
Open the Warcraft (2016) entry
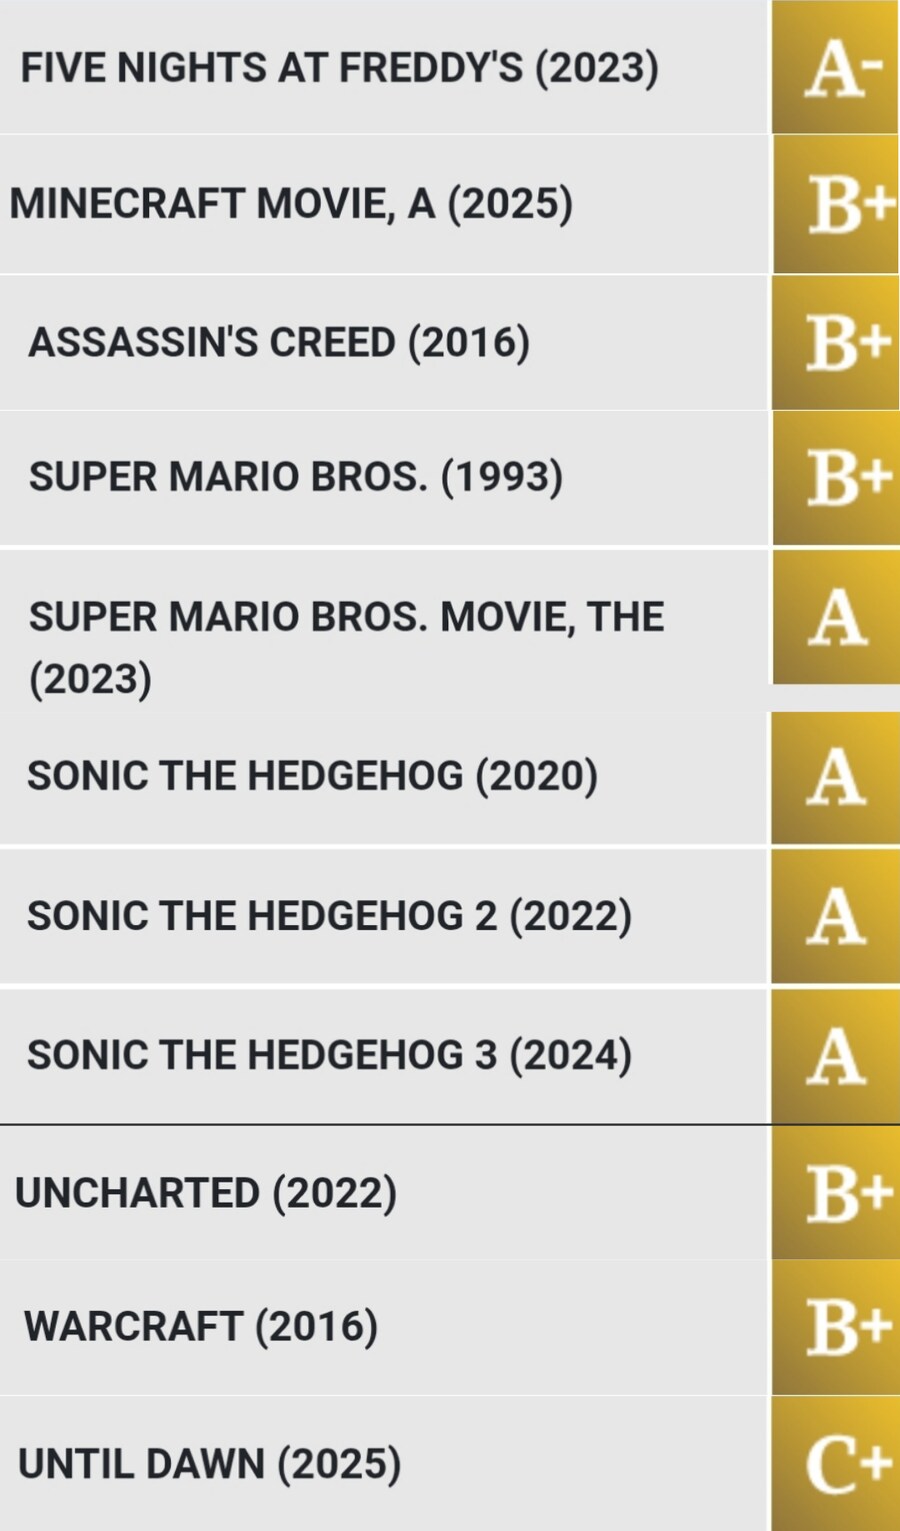[201, 1327]
